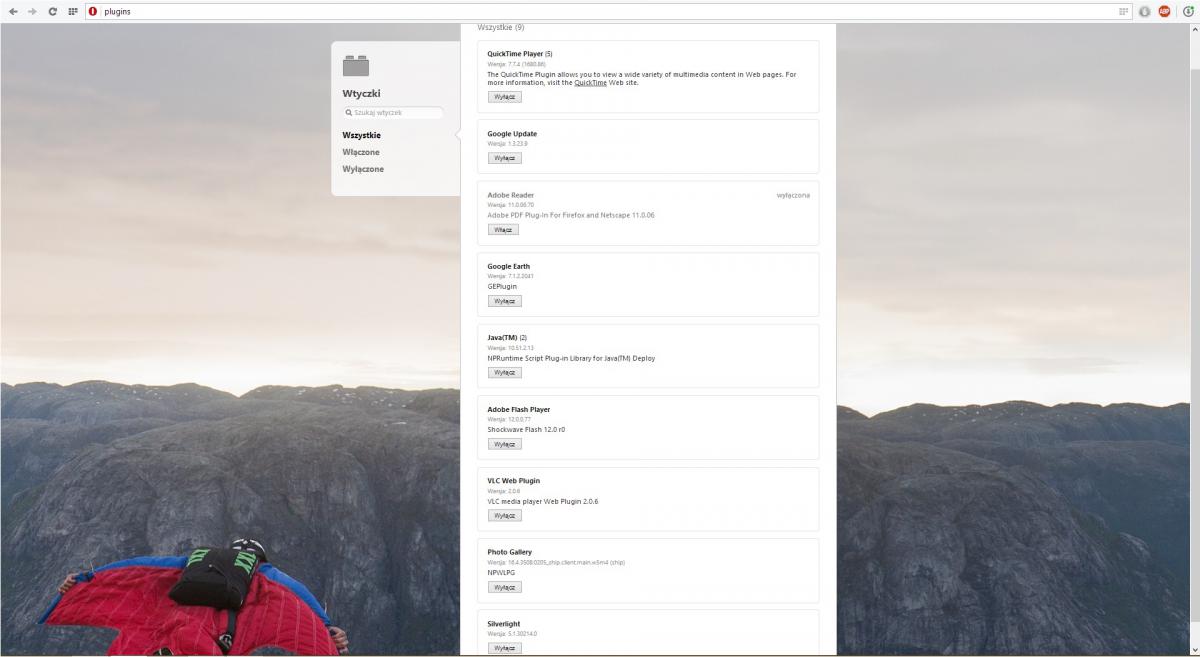Click the "Wszystkie (9)" heading
The image size is (1200, 657).
coord(501,27)
